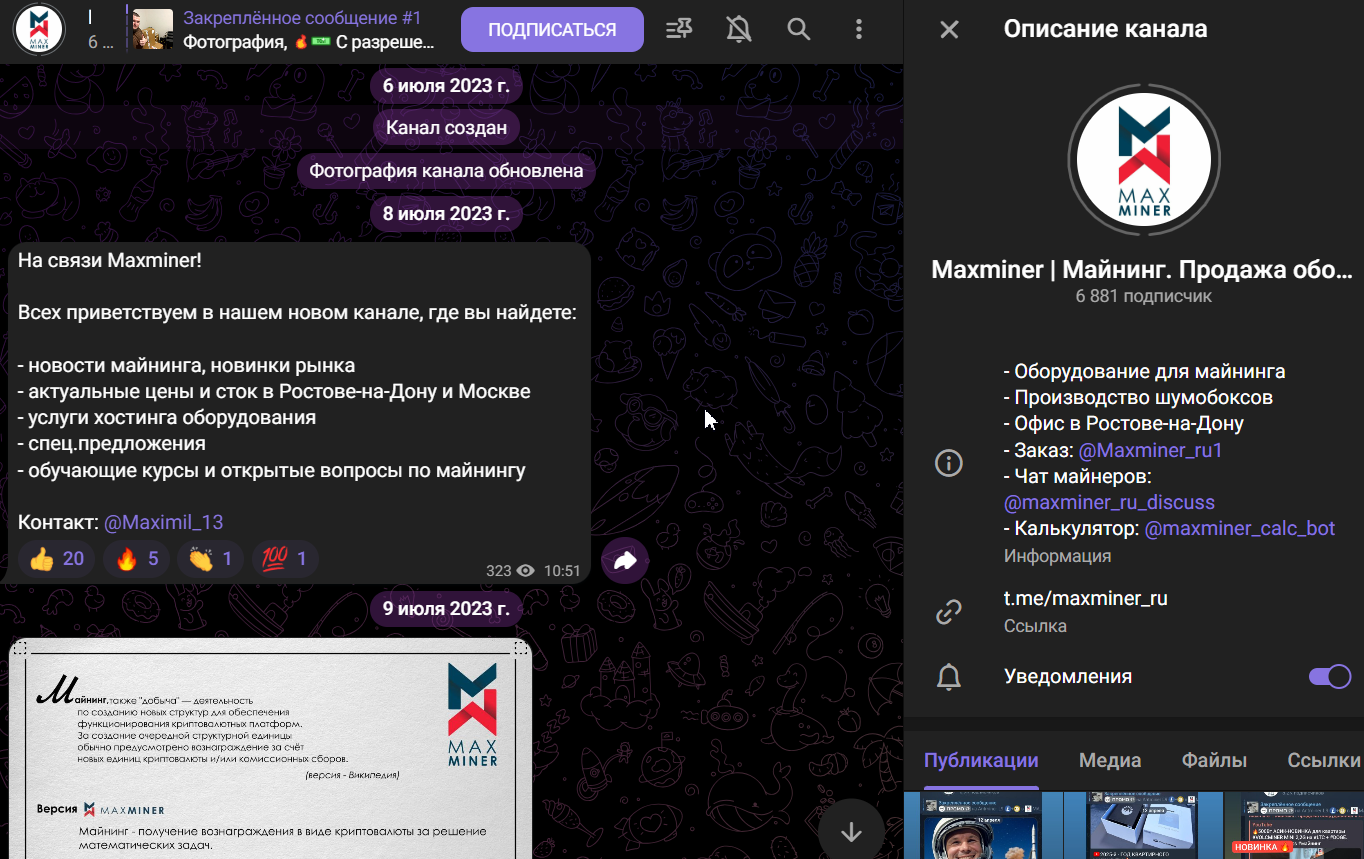
Task: Click the 6 881 подписчик count
Action: [1144, 296]
